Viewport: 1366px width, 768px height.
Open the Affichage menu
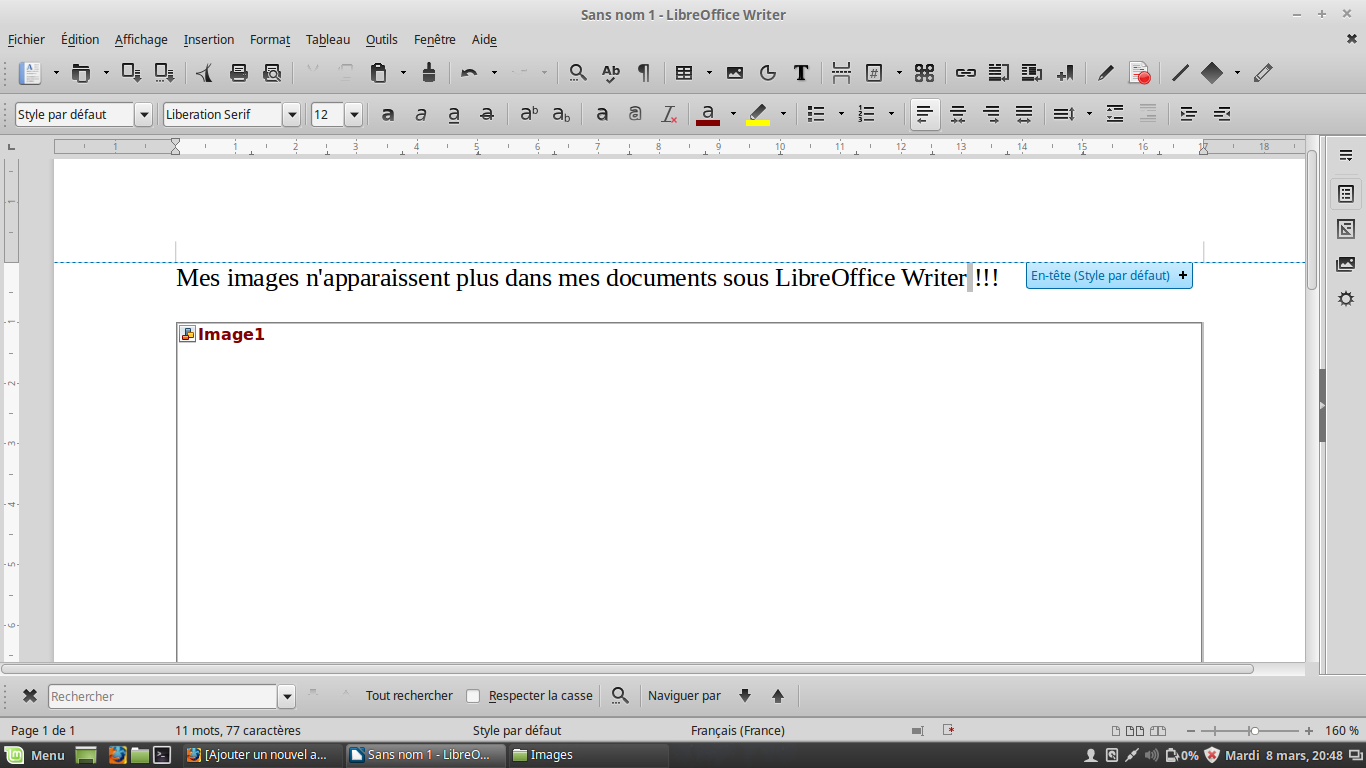coord(141,40)
